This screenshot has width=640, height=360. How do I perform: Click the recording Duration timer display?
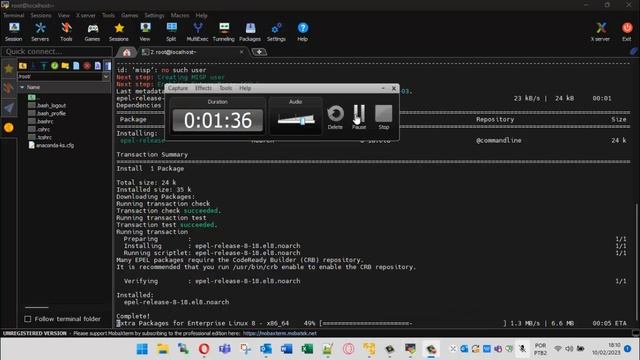(218, 120)
